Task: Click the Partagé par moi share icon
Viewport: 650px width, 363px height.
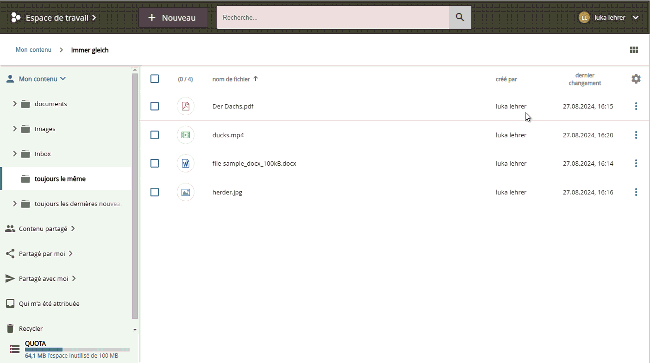Action: pos(10,254)
